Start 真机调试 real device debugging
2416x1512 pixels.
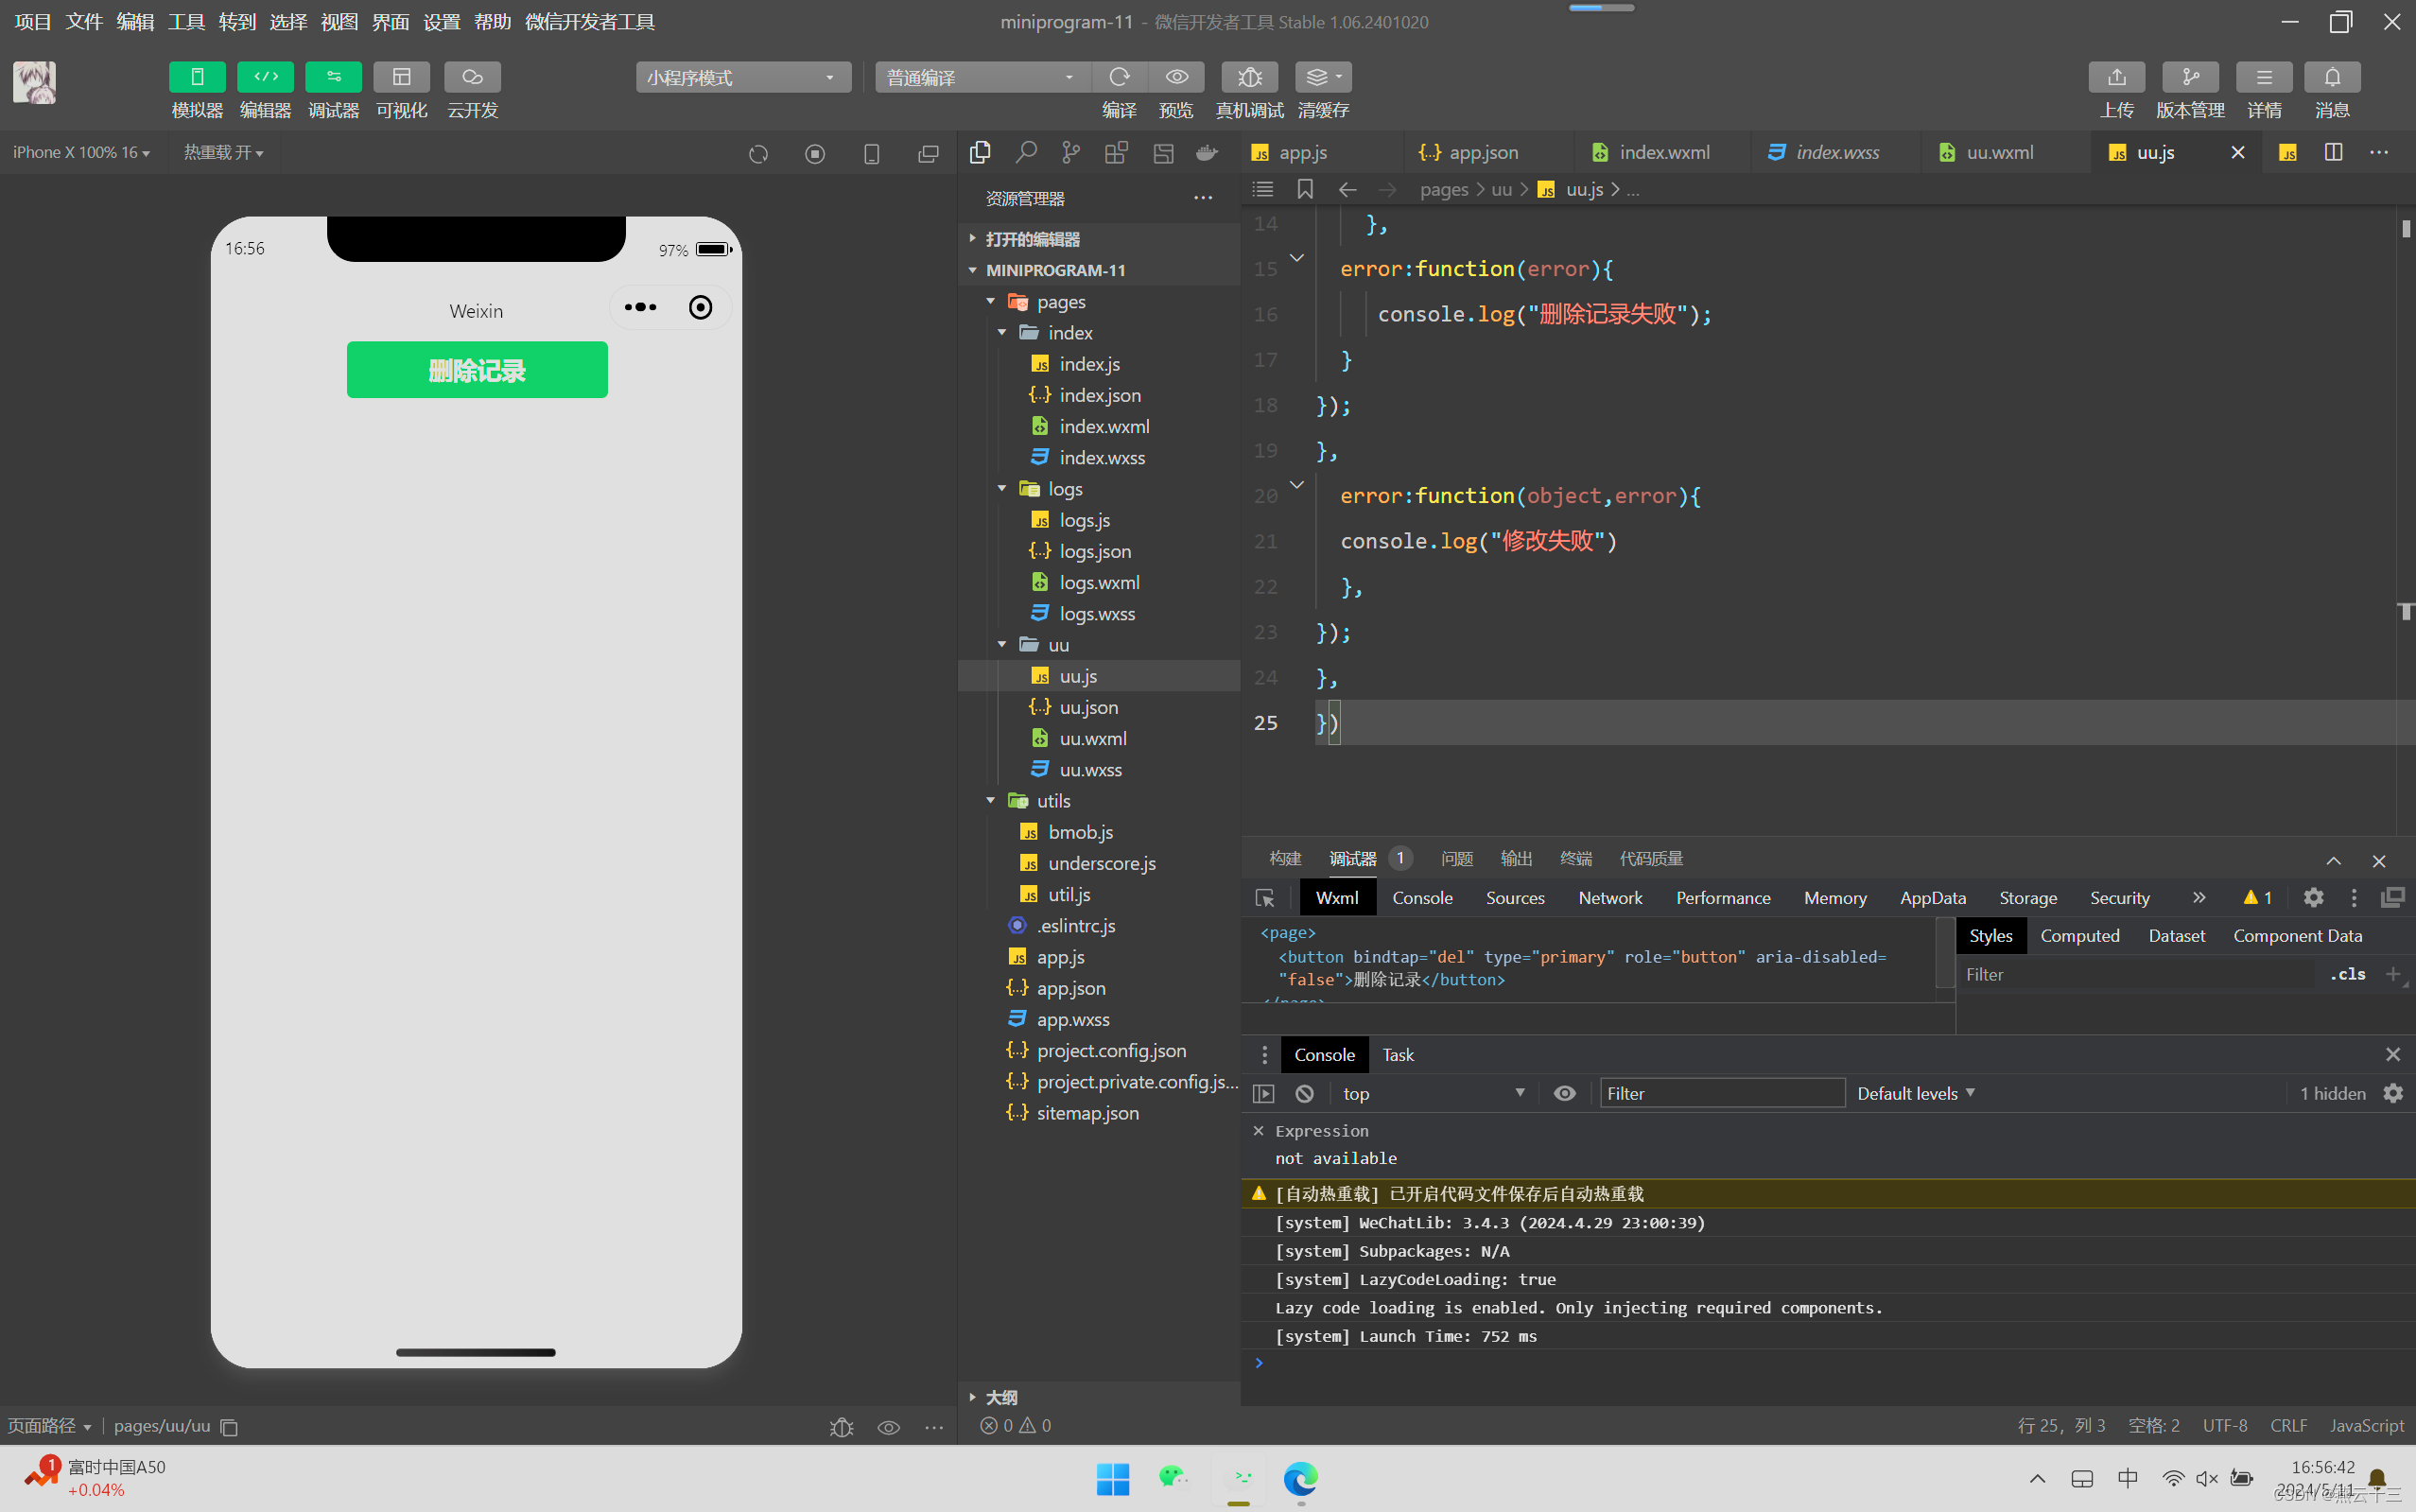[1249, 77]
